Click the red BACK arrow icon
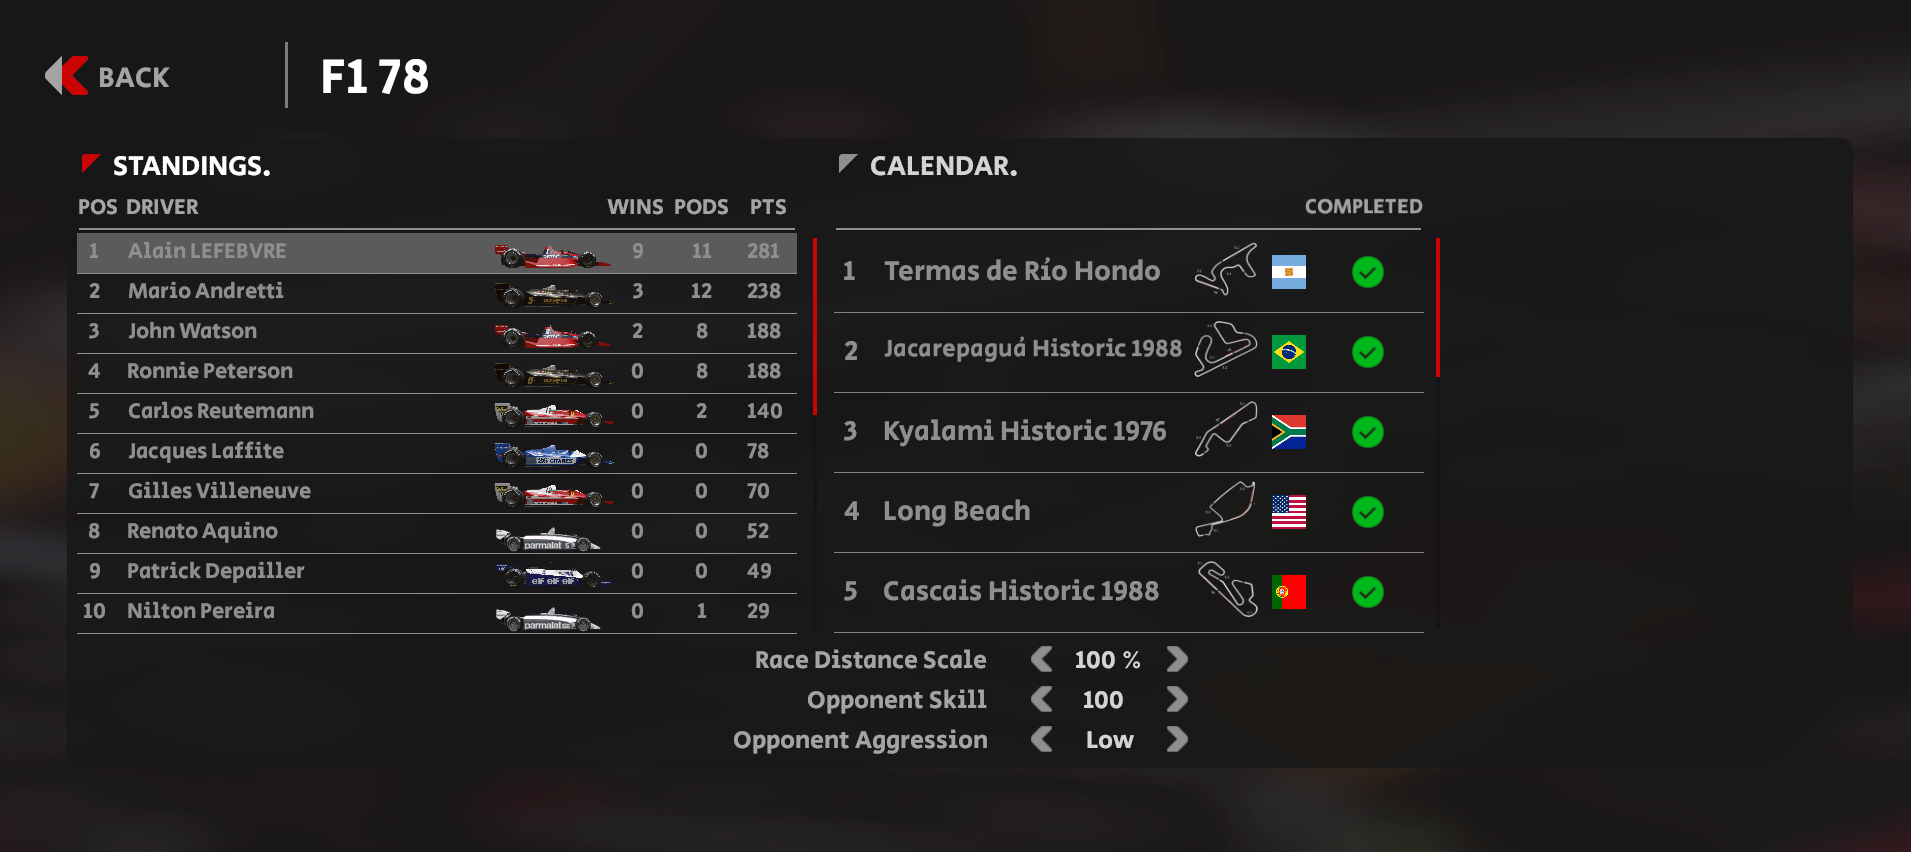1911x852 pixels. [x=67, y=76]
